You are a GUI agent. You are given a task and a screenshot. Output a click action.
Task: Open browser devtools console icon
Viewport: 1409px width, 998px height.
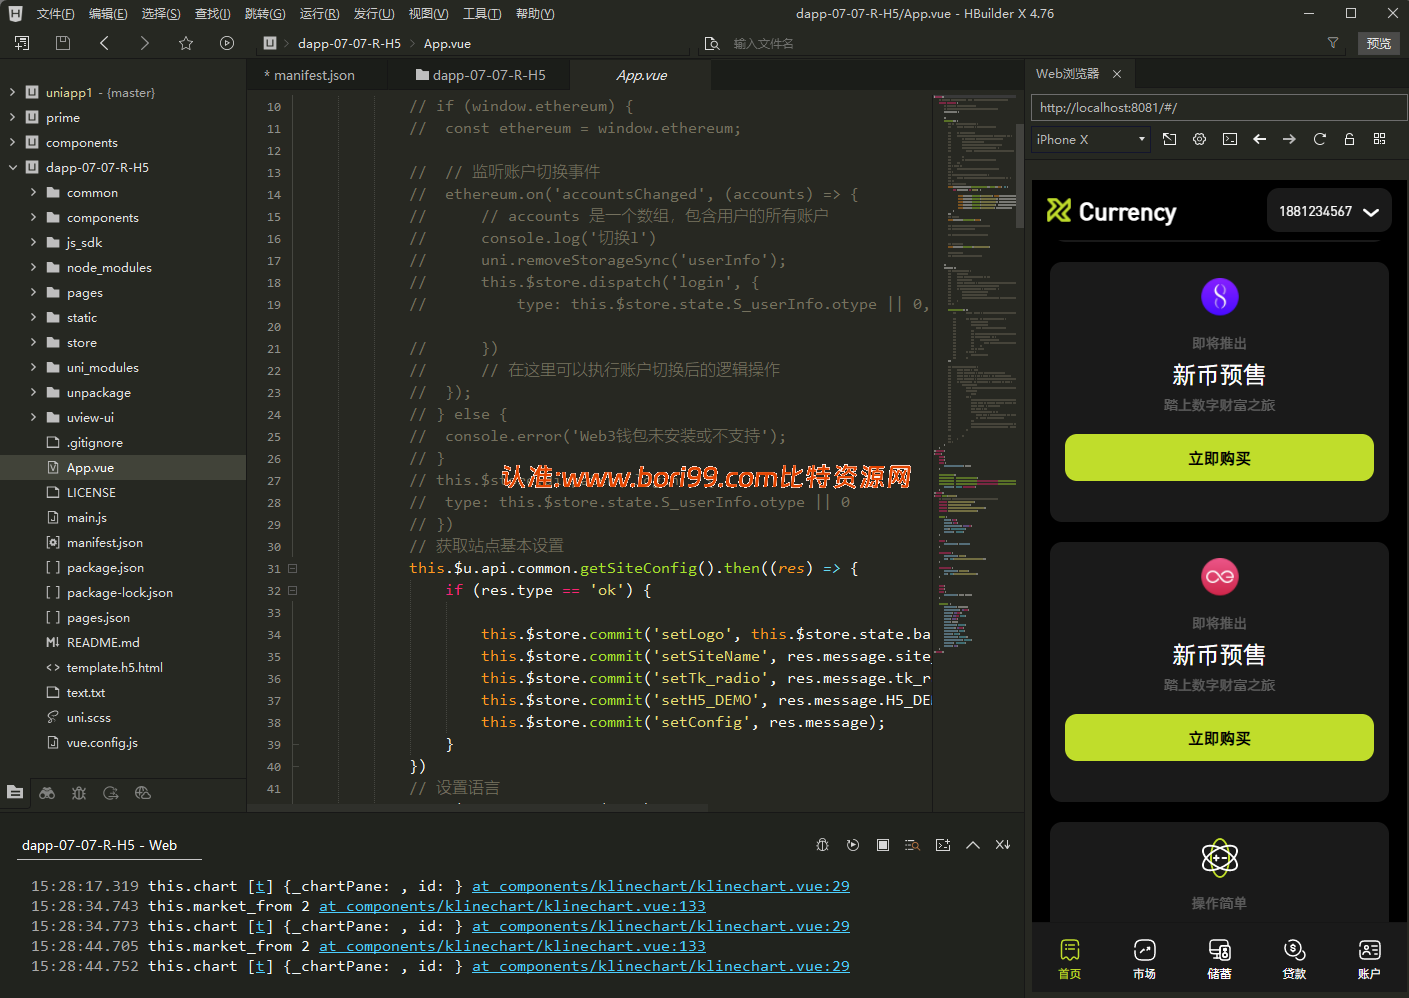(x=1230, y=139)
